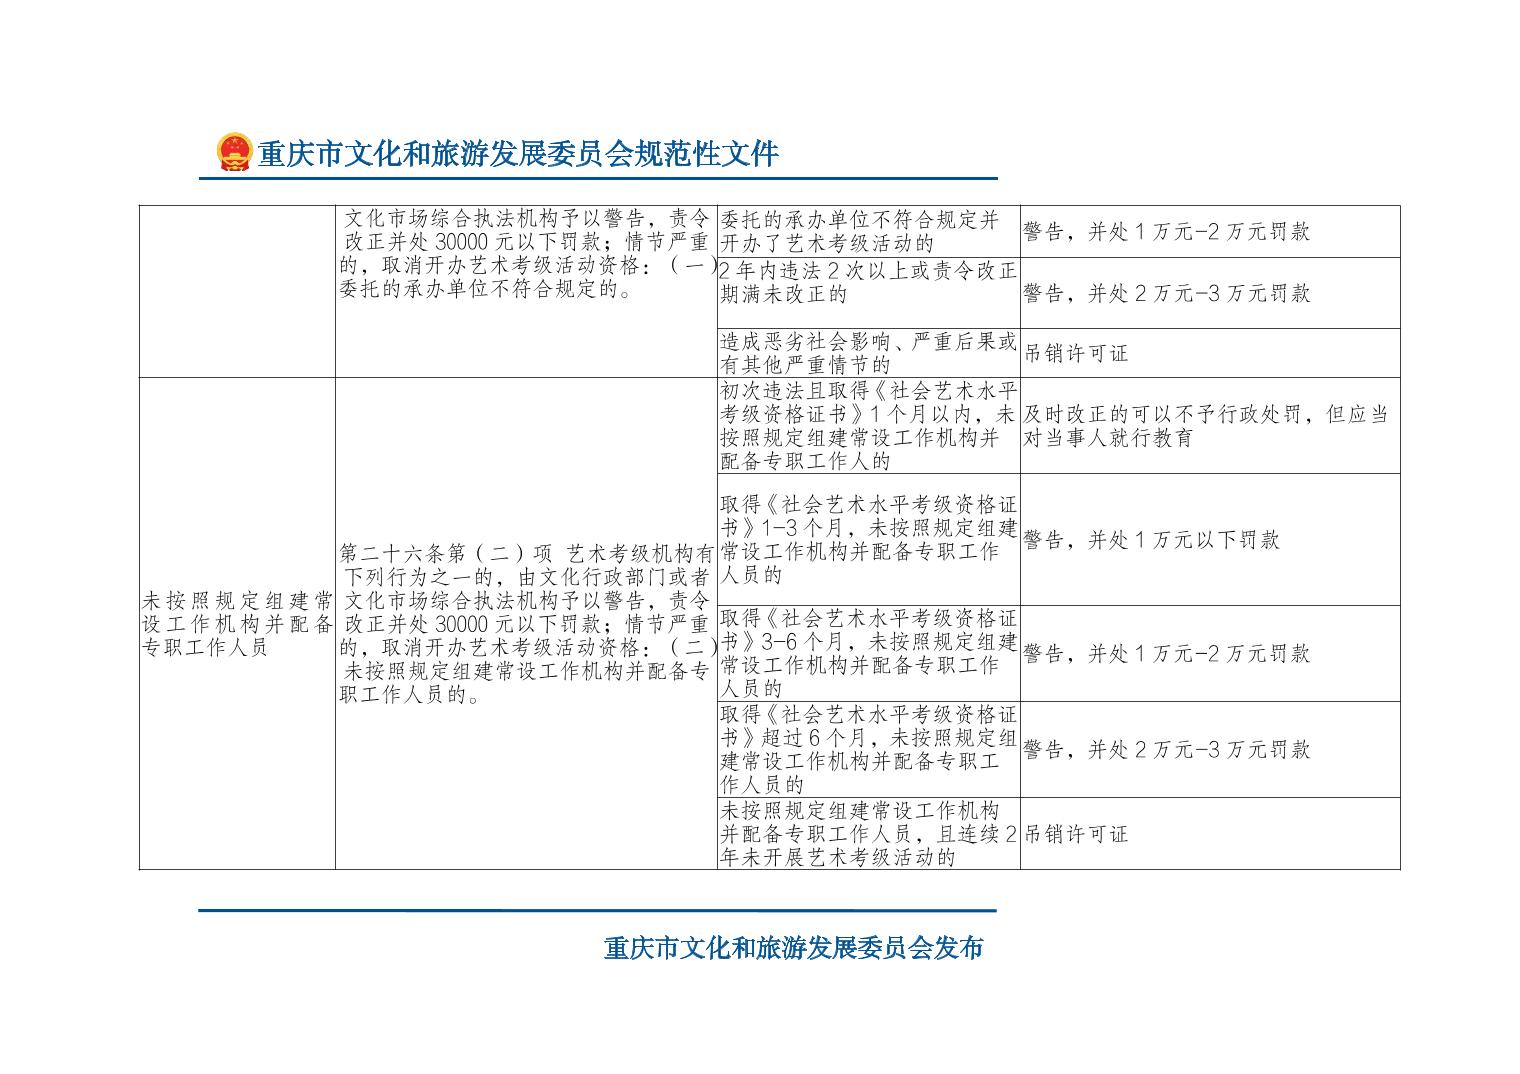Click the cell about 造成恶劣社会影响、严重后果
This screenshot has height=1074, width=1520.
[867, 353]
